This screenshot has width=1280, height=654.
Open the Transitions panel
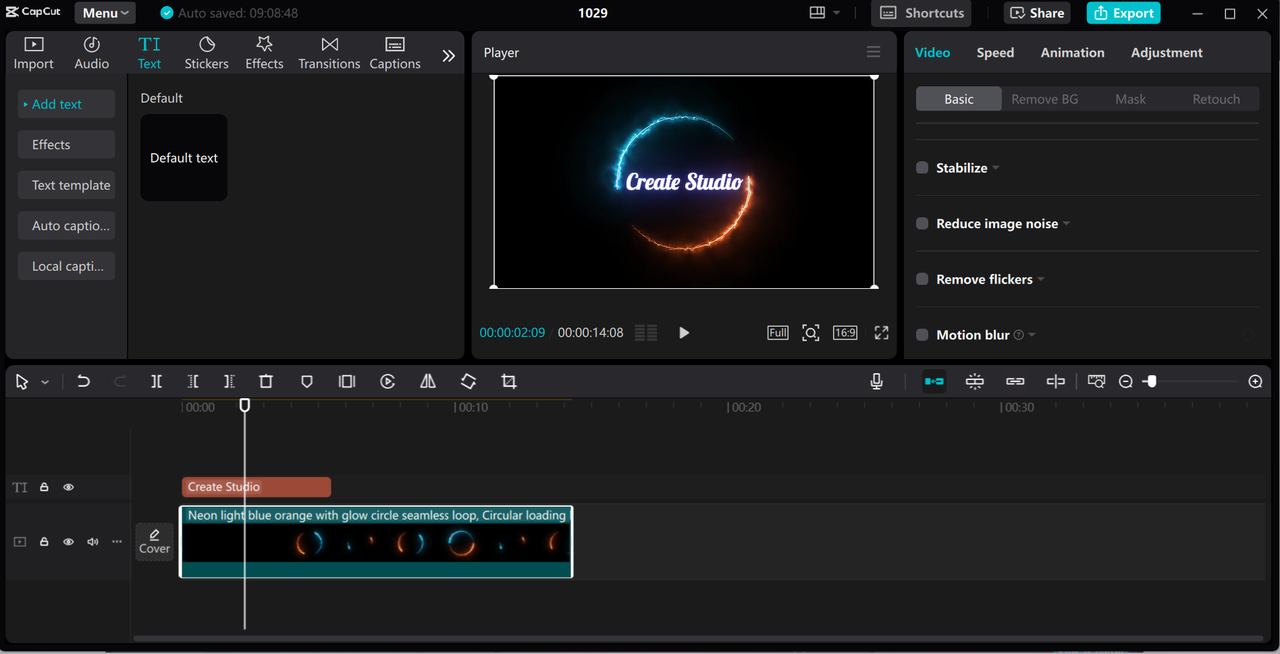point(329,53)
